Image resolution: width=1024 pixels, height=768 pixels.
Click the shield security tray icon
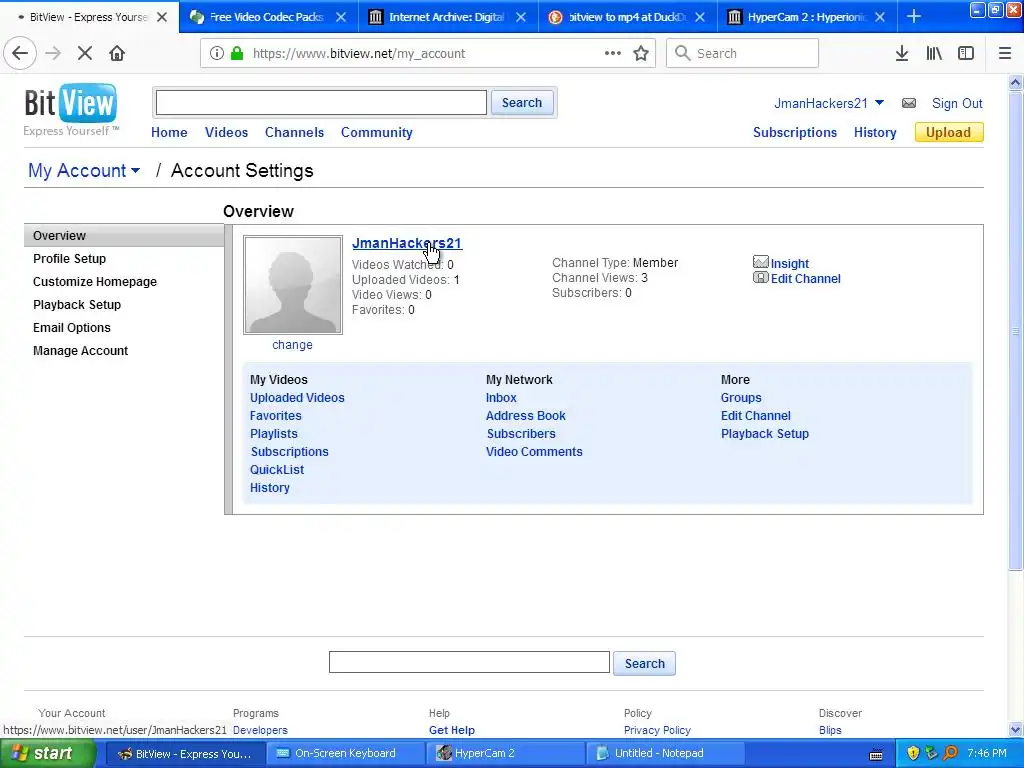tap(913, 753)
